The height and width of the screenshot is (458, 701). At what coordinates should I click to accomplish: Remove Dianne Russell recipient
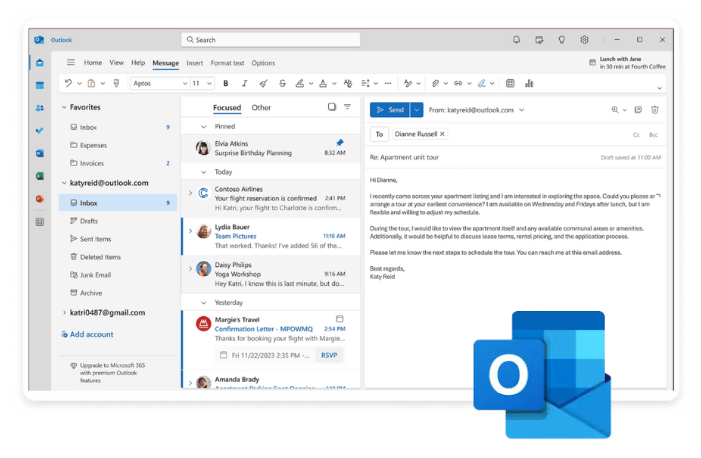(x=442, y=134)
